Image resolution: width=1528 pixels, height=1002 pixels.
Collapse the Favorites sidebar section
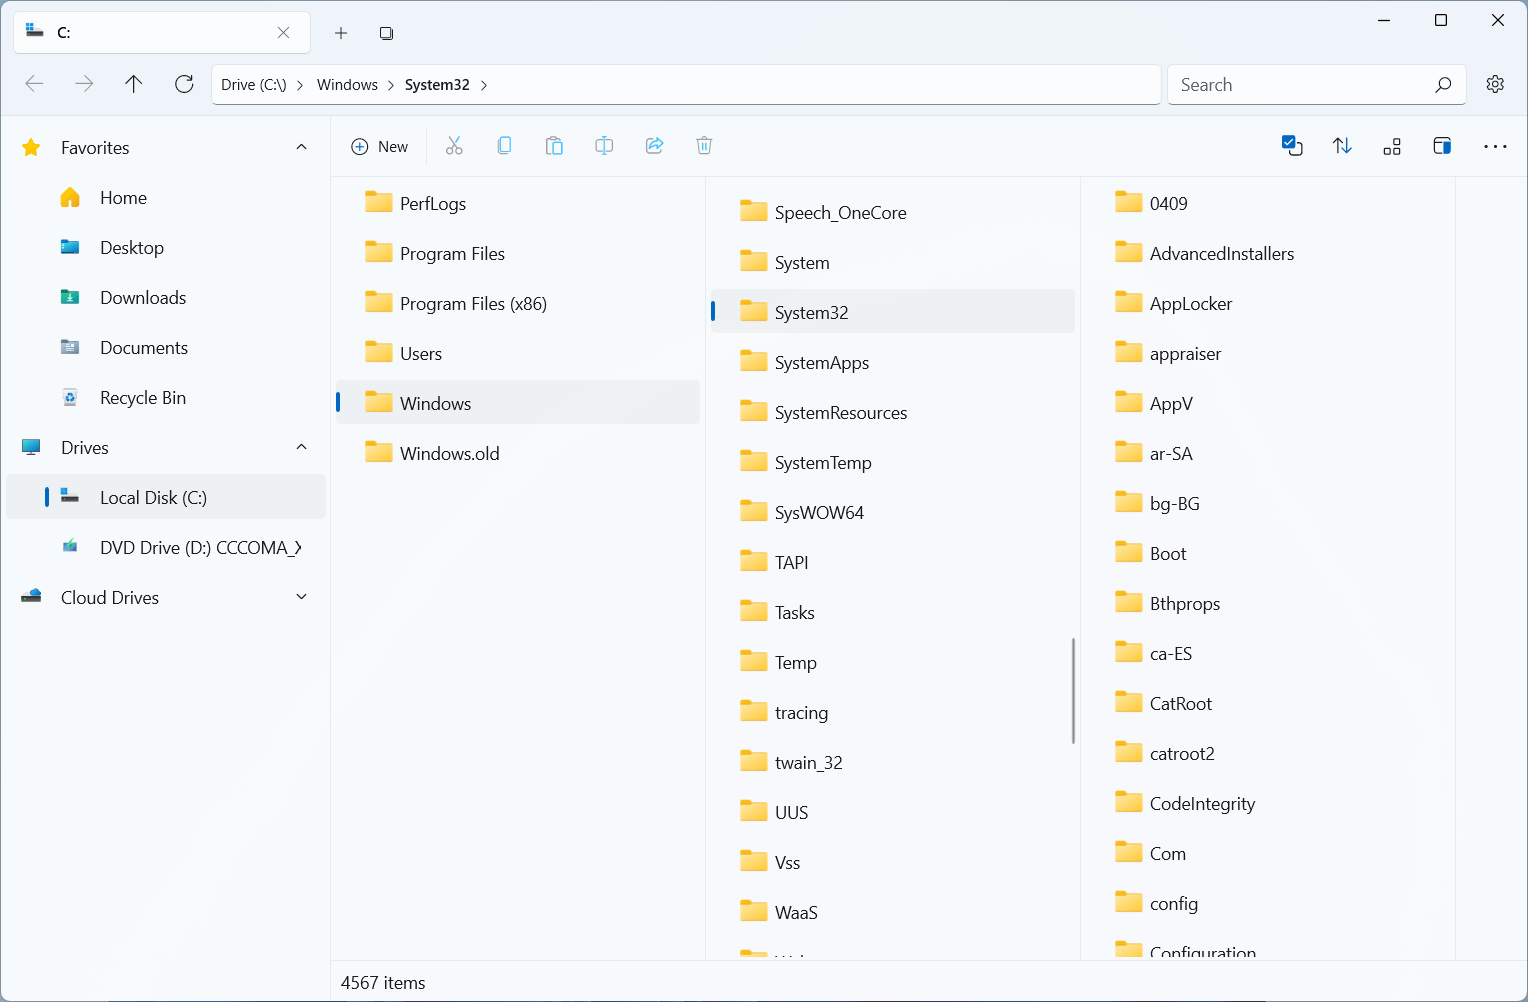(301, 148)
